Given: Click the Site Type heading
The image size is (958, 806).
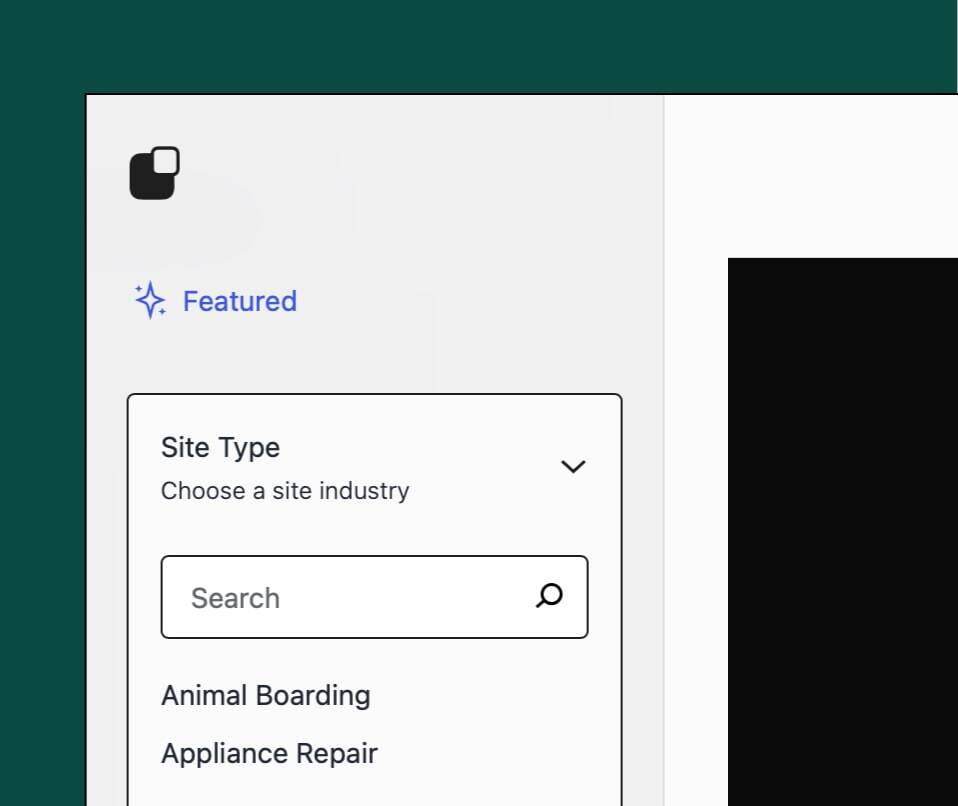Looking at the screenshot, I should tap(220, 447).
